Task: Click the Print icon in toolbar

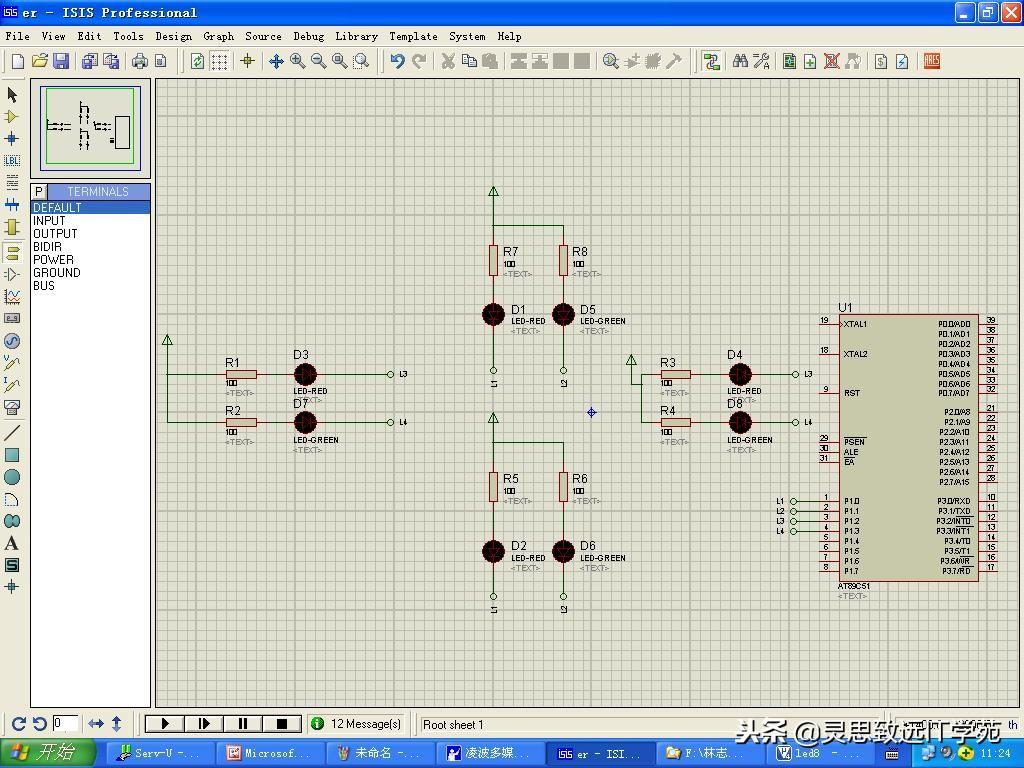Action: pos(139,61)
